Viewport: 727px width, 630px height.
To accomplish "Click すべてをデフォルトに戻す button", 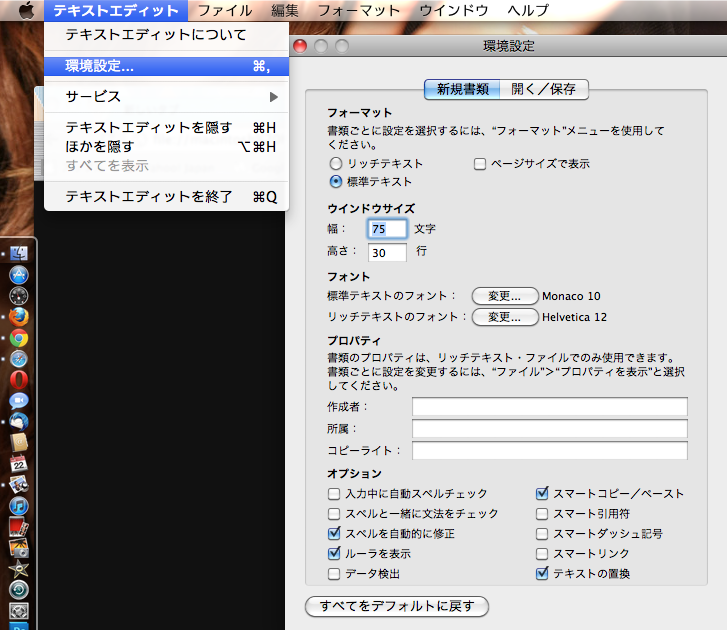I will click(x=397, y=606).
